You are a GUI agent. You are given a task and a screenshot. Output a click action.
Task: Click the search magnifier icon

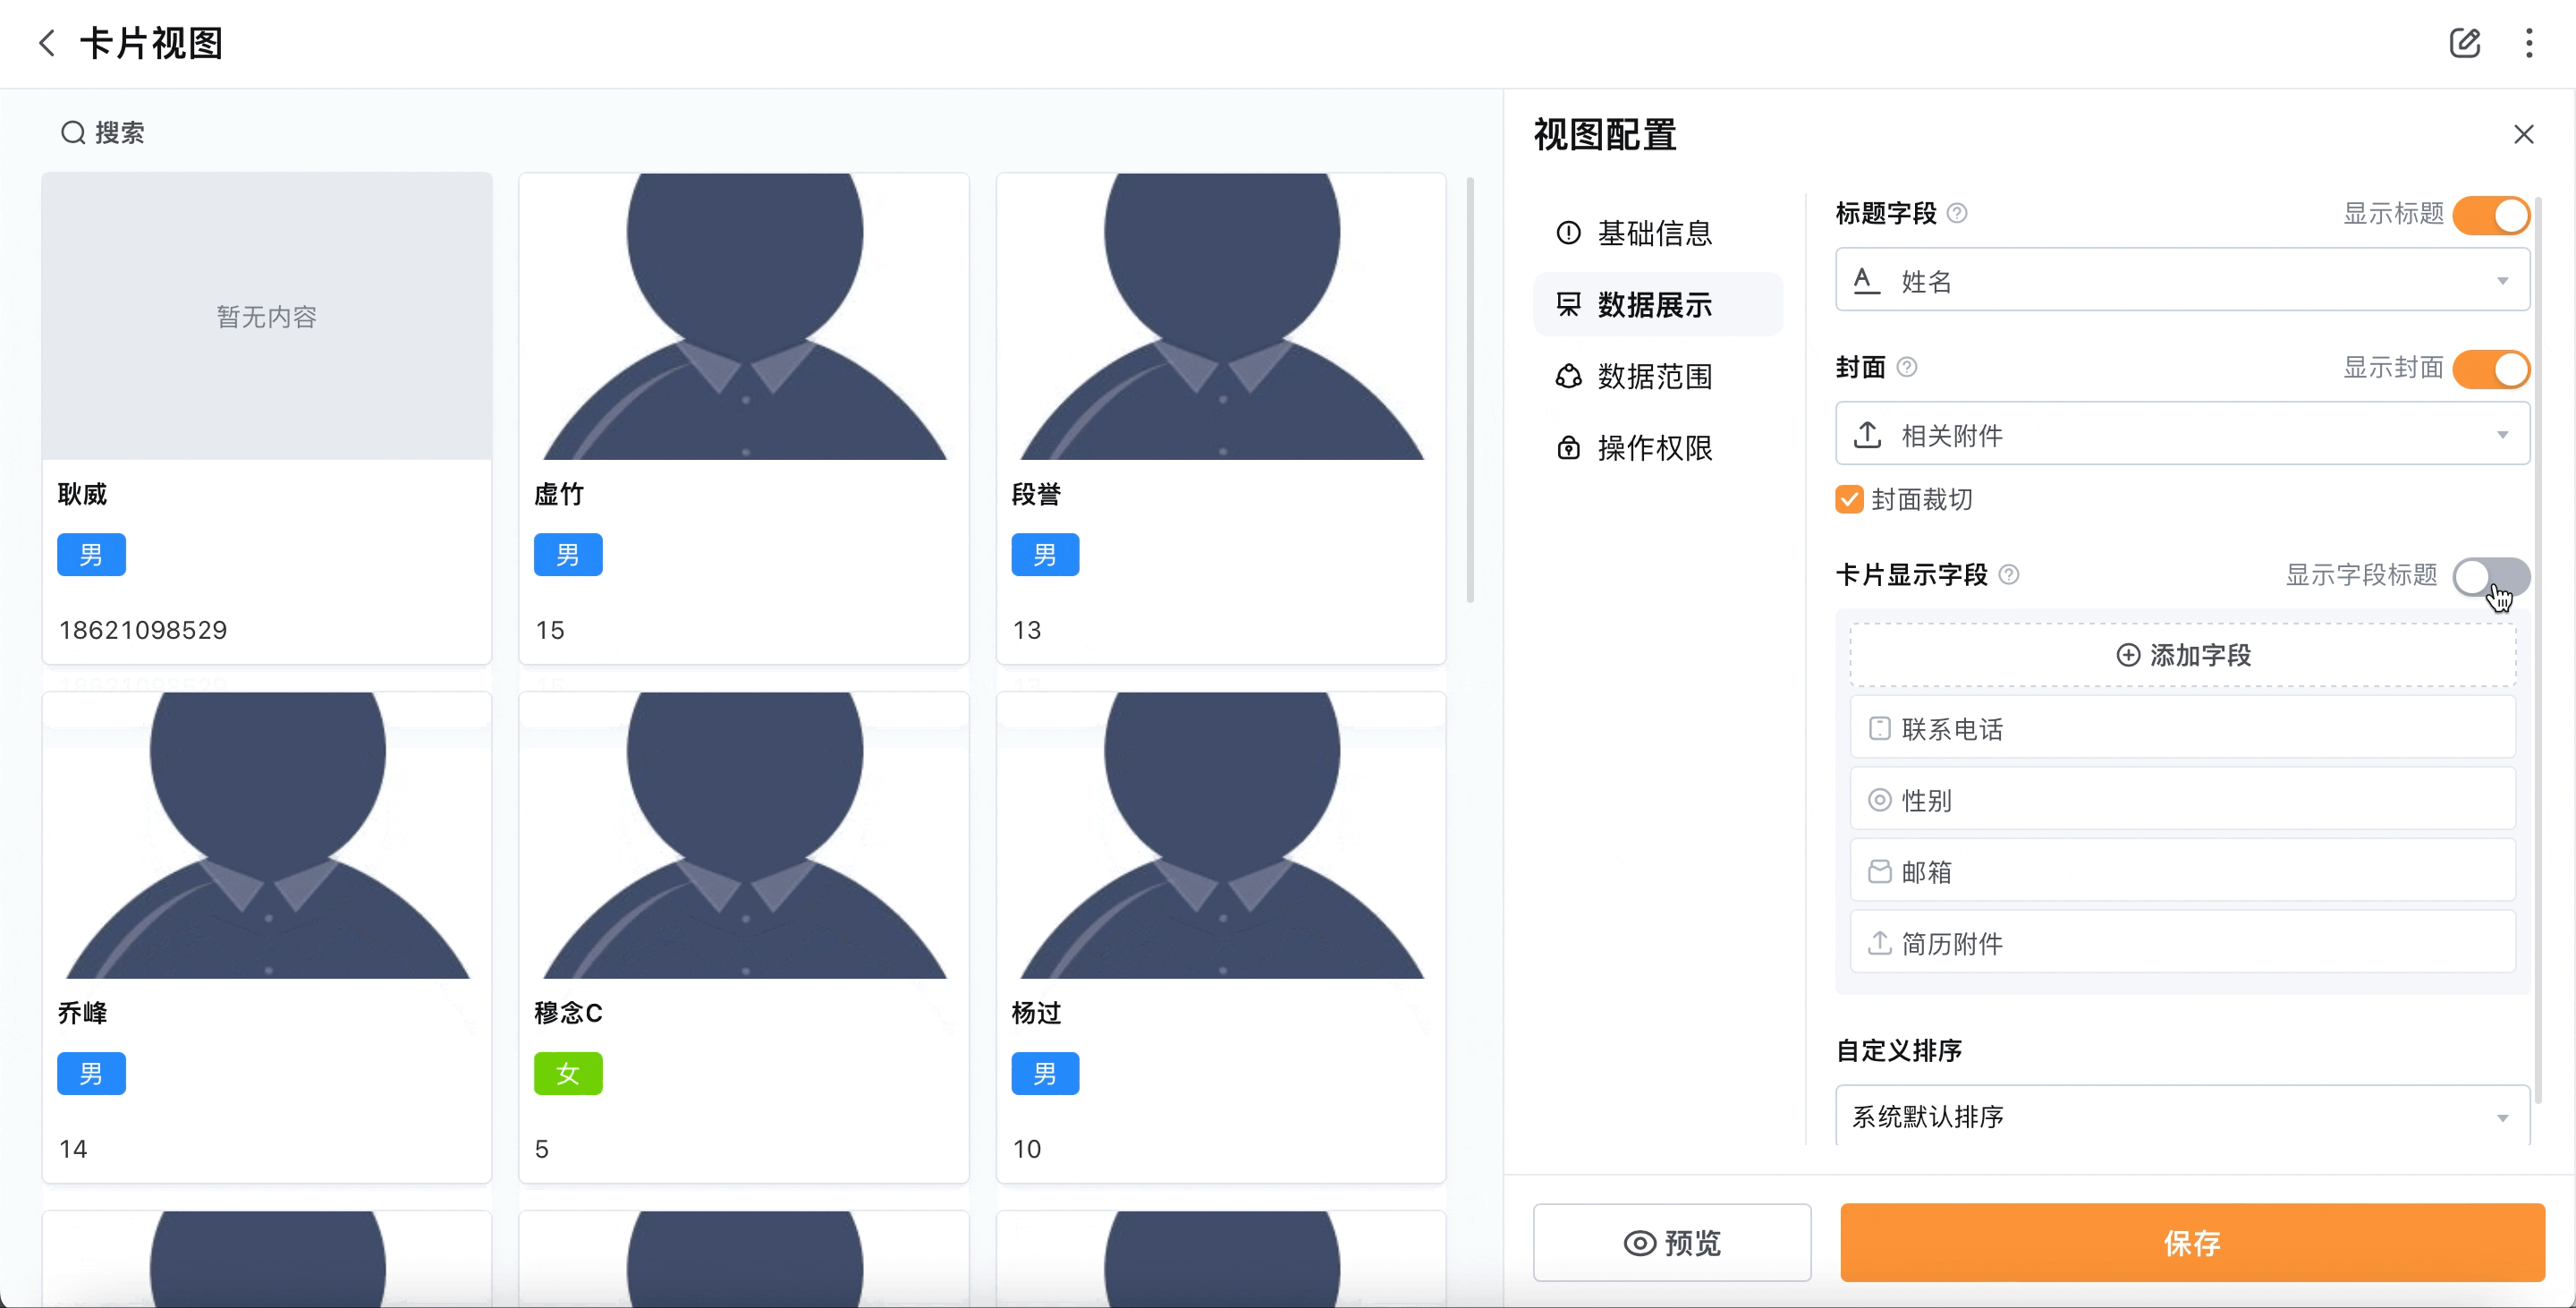(73, 132)
